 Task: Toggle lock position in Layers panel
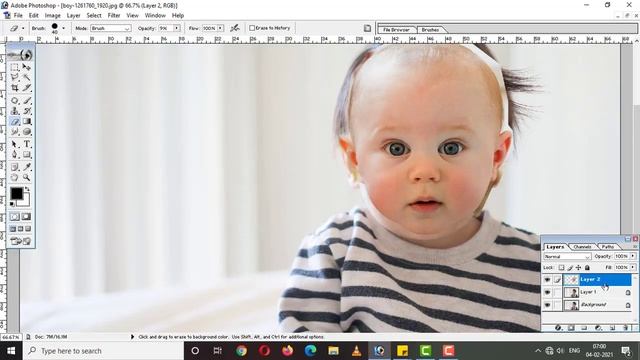click(578, 268)
